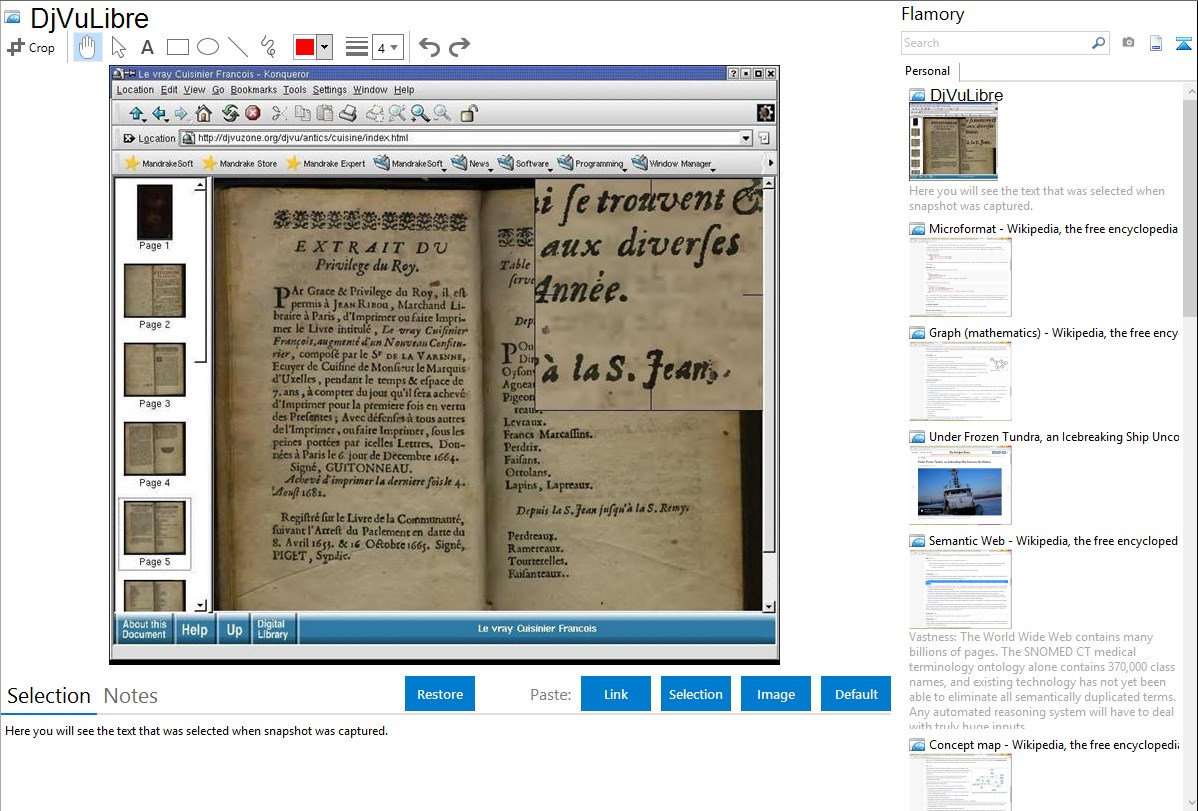Click the Paste Link button
This screenshot has height=811, width=1198.
(616, 694)
